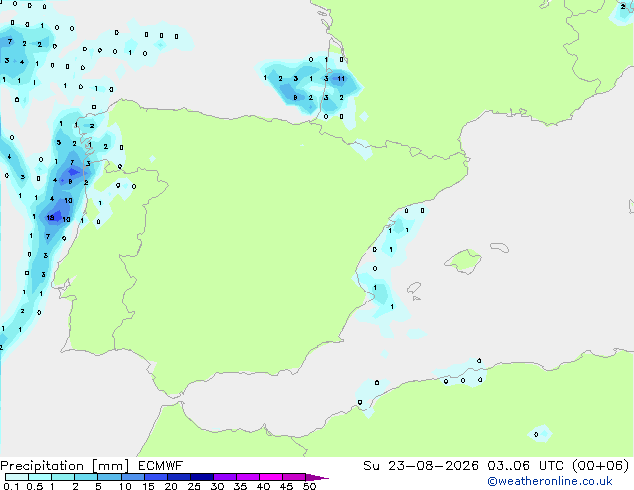
Task: Click the '19' rainfall value off Portugal
Action: (x=51, y=218)
